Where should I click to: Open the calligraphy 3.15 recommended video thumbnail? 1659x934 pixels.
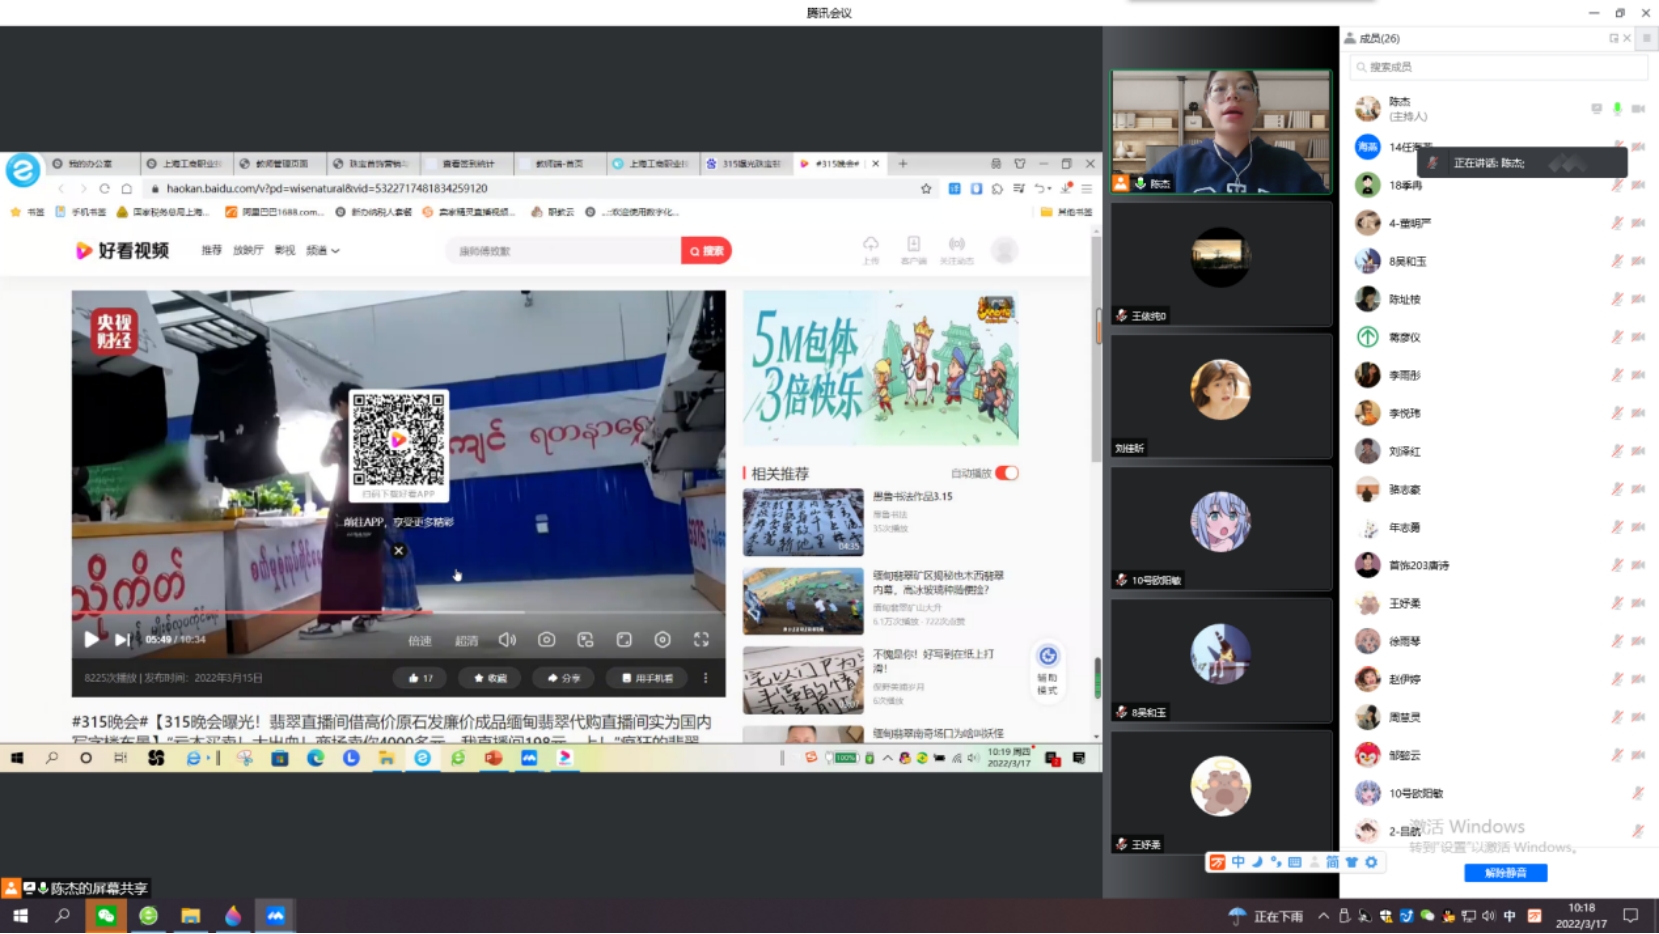(x=803, y=522)
